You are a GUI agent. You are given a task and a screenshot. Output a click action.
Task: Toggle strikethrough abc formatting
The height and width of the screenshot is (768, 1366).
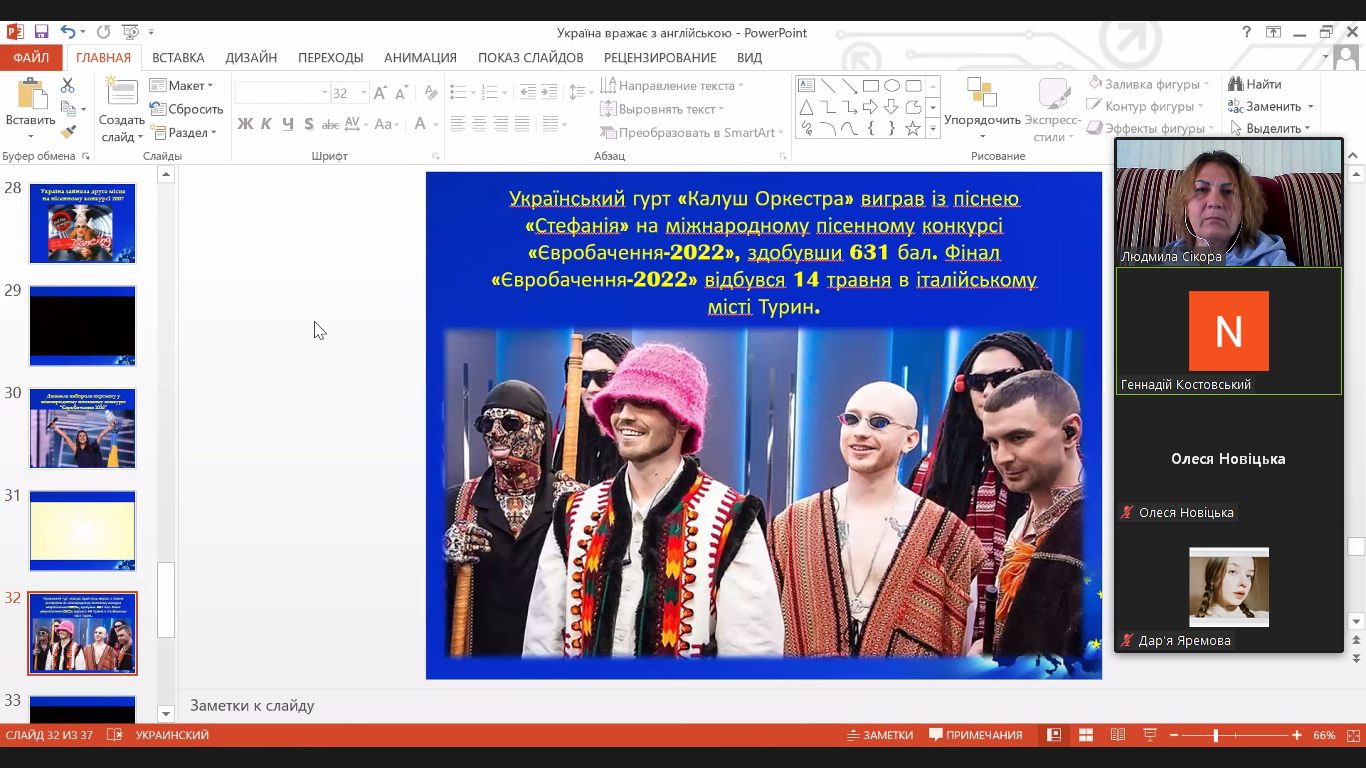(331, 124)
